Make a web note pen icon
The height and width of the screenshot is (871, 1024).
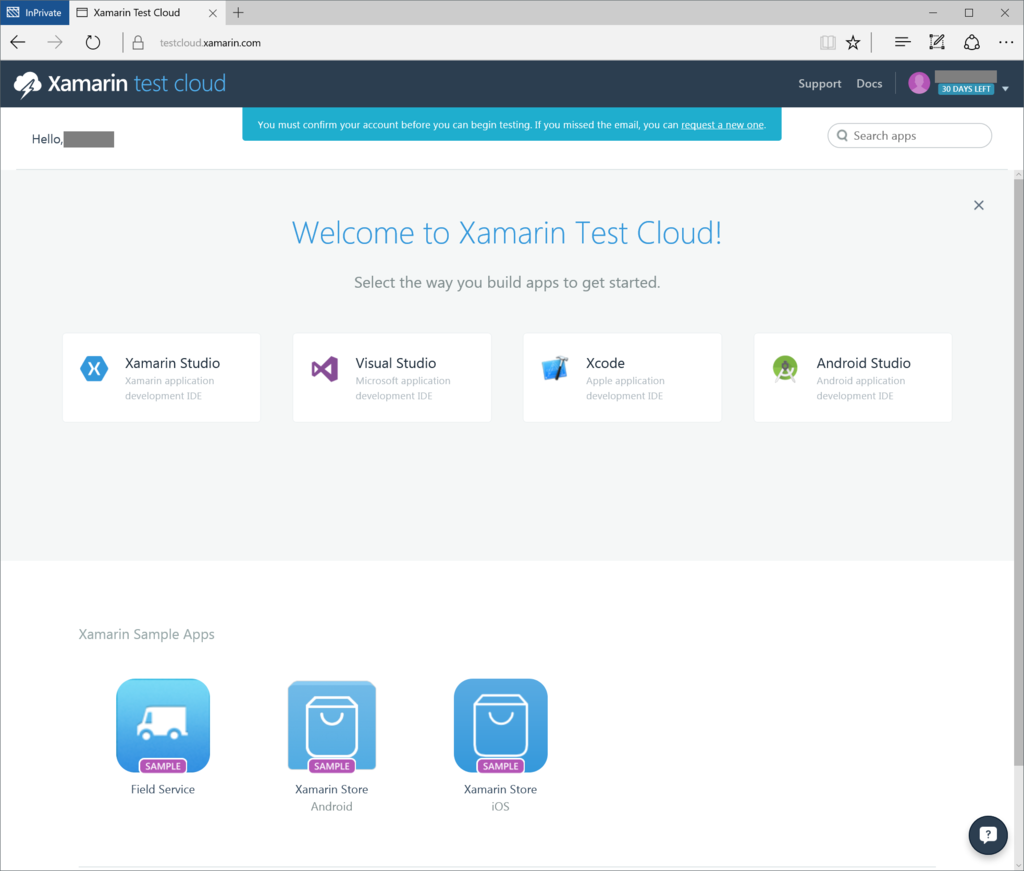pos(936,42)
